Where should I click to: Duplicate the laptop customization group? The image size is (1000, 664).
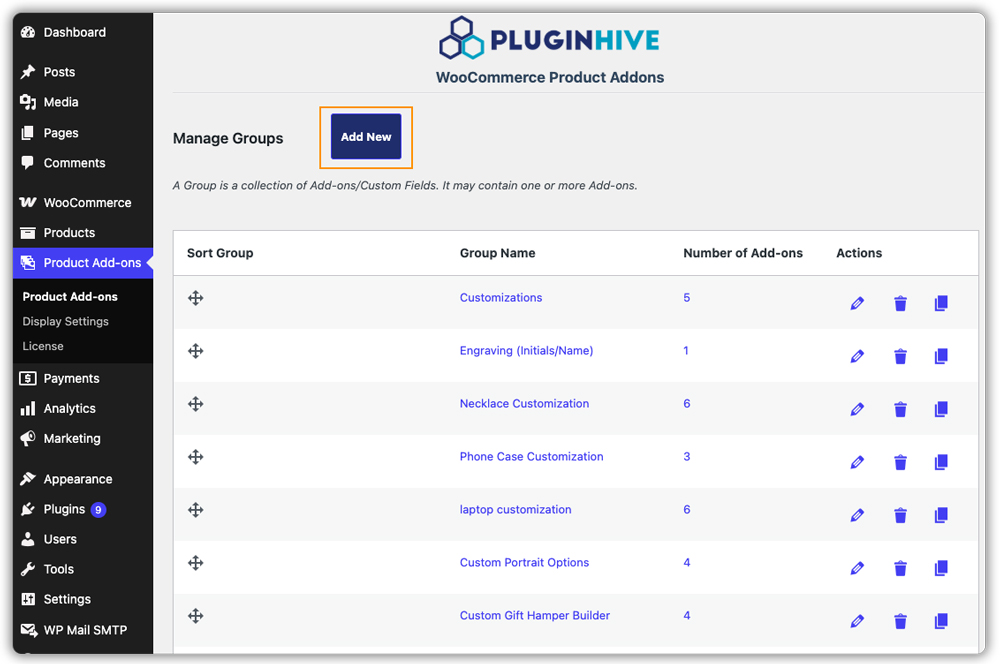coord(941,515)
